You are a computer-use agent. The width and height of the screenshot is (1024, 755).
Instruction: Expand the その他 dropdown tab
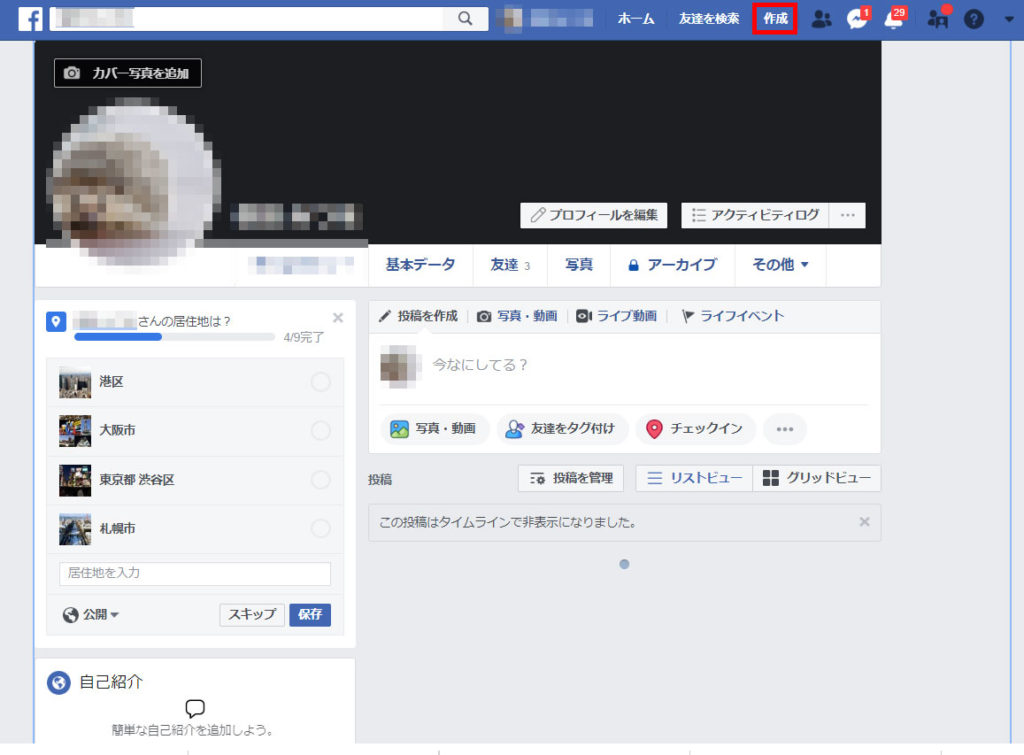780,265
